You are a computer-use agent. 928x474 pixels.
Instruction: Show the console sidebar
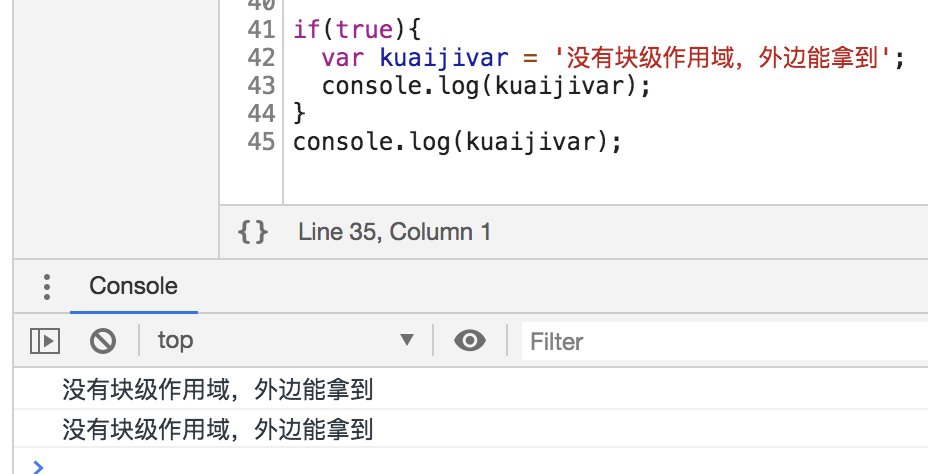coord(45,341)
